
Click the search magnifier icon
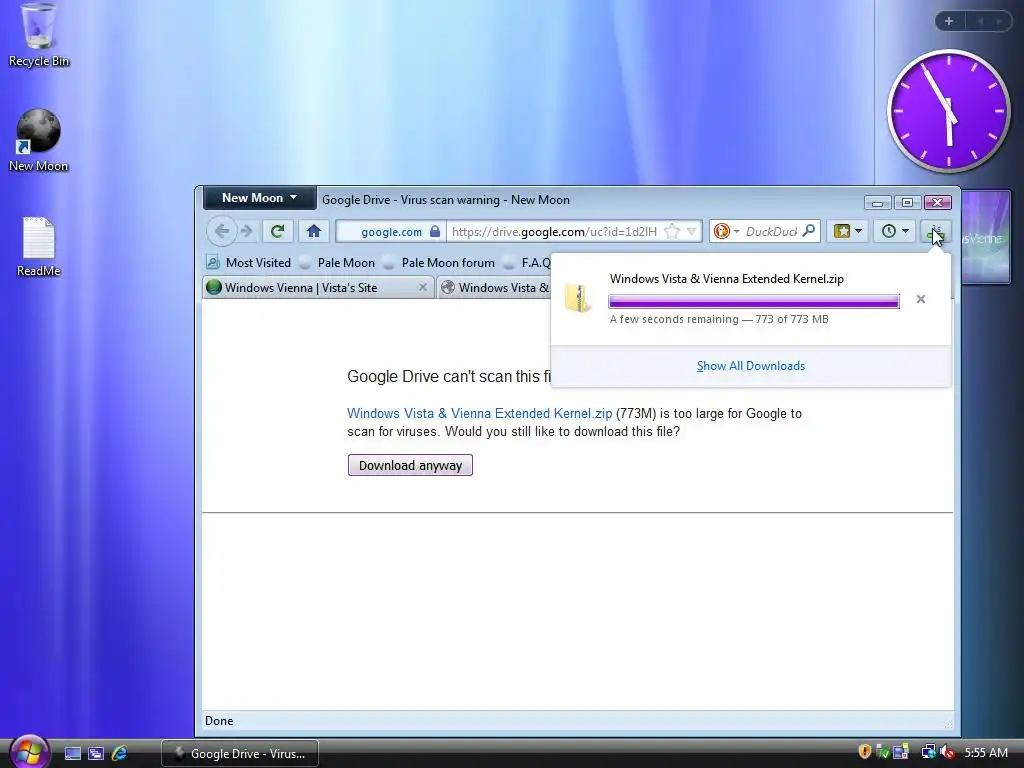tap(808, 231)
